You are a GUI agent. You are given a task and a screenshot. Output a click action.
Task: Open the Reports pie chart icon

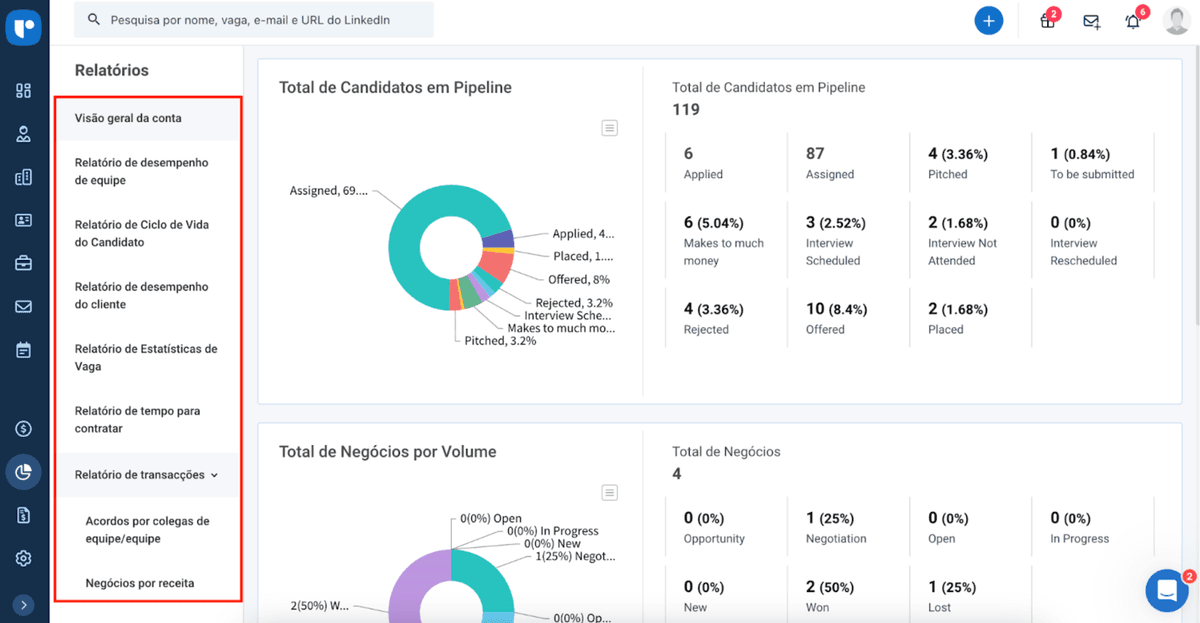tap(22, 471)
